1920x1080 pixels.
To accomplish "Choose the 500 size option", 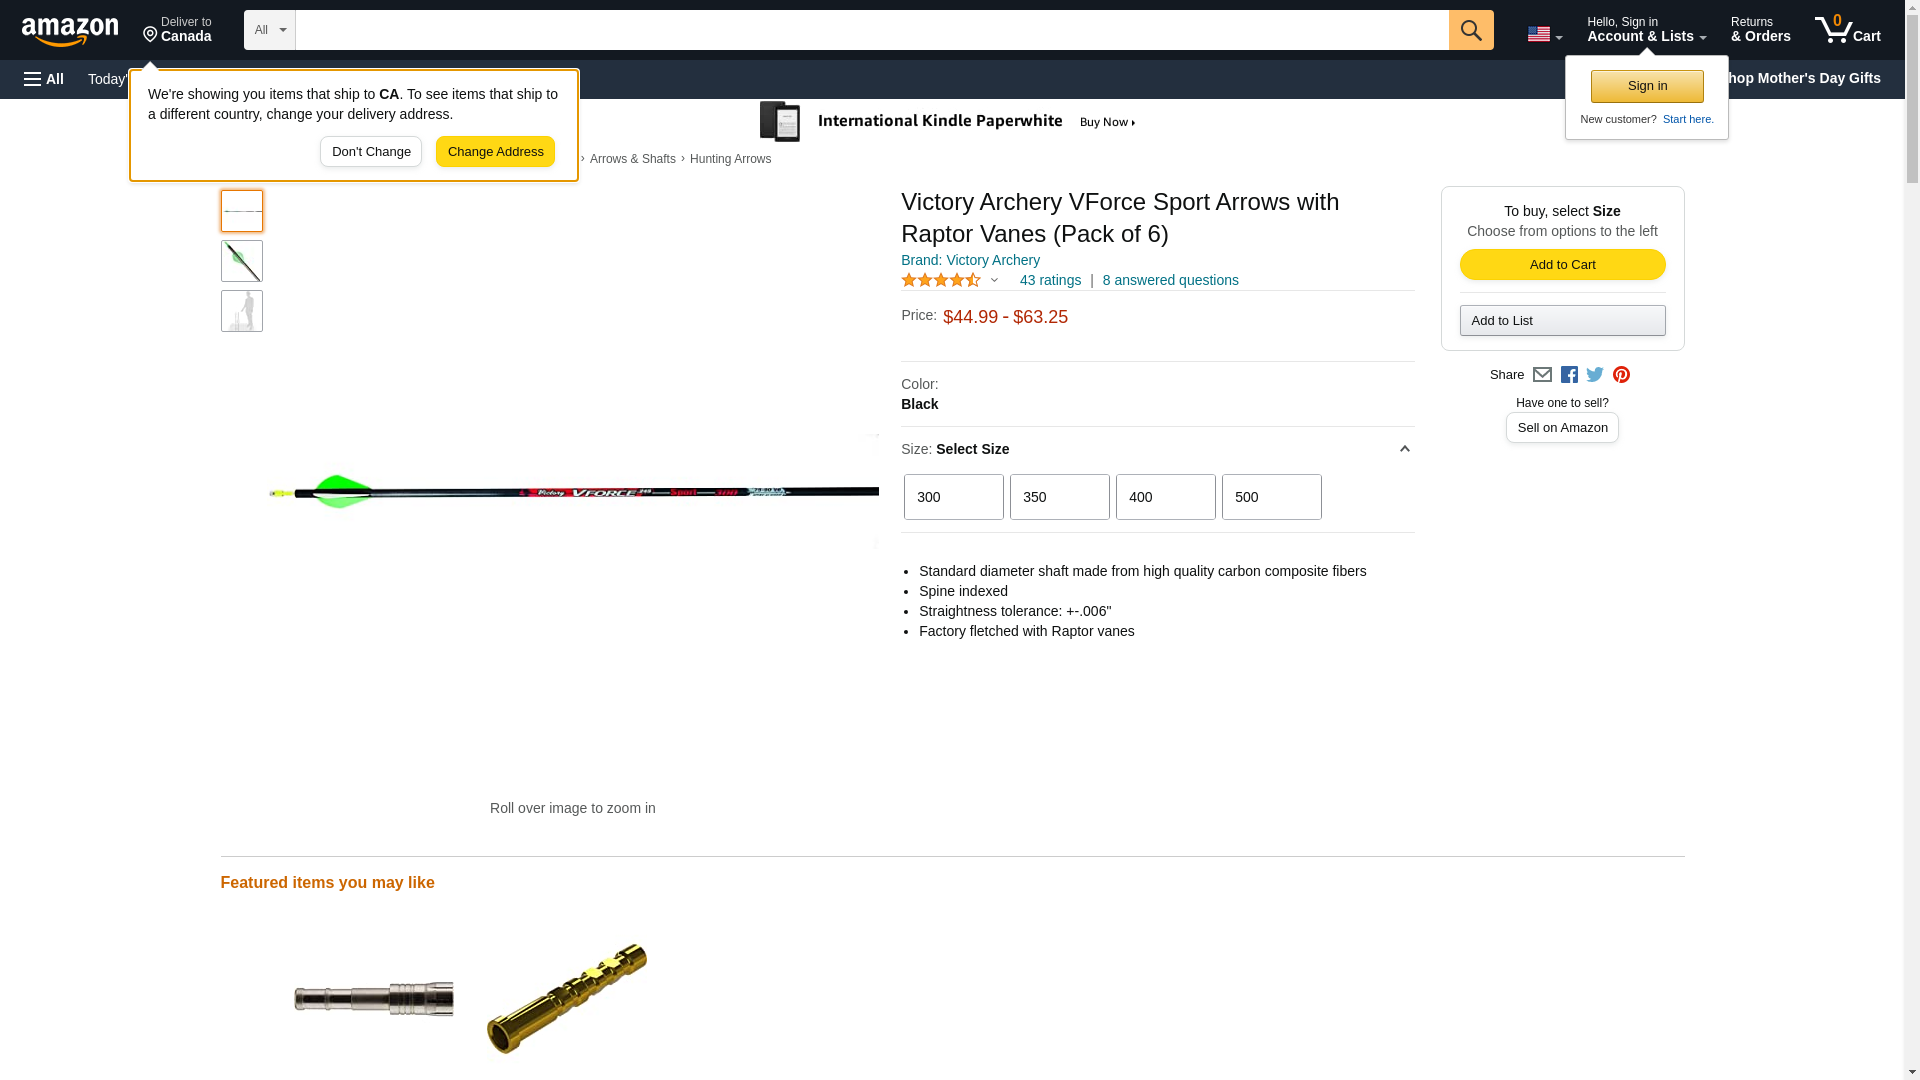I will (1271, 497).
